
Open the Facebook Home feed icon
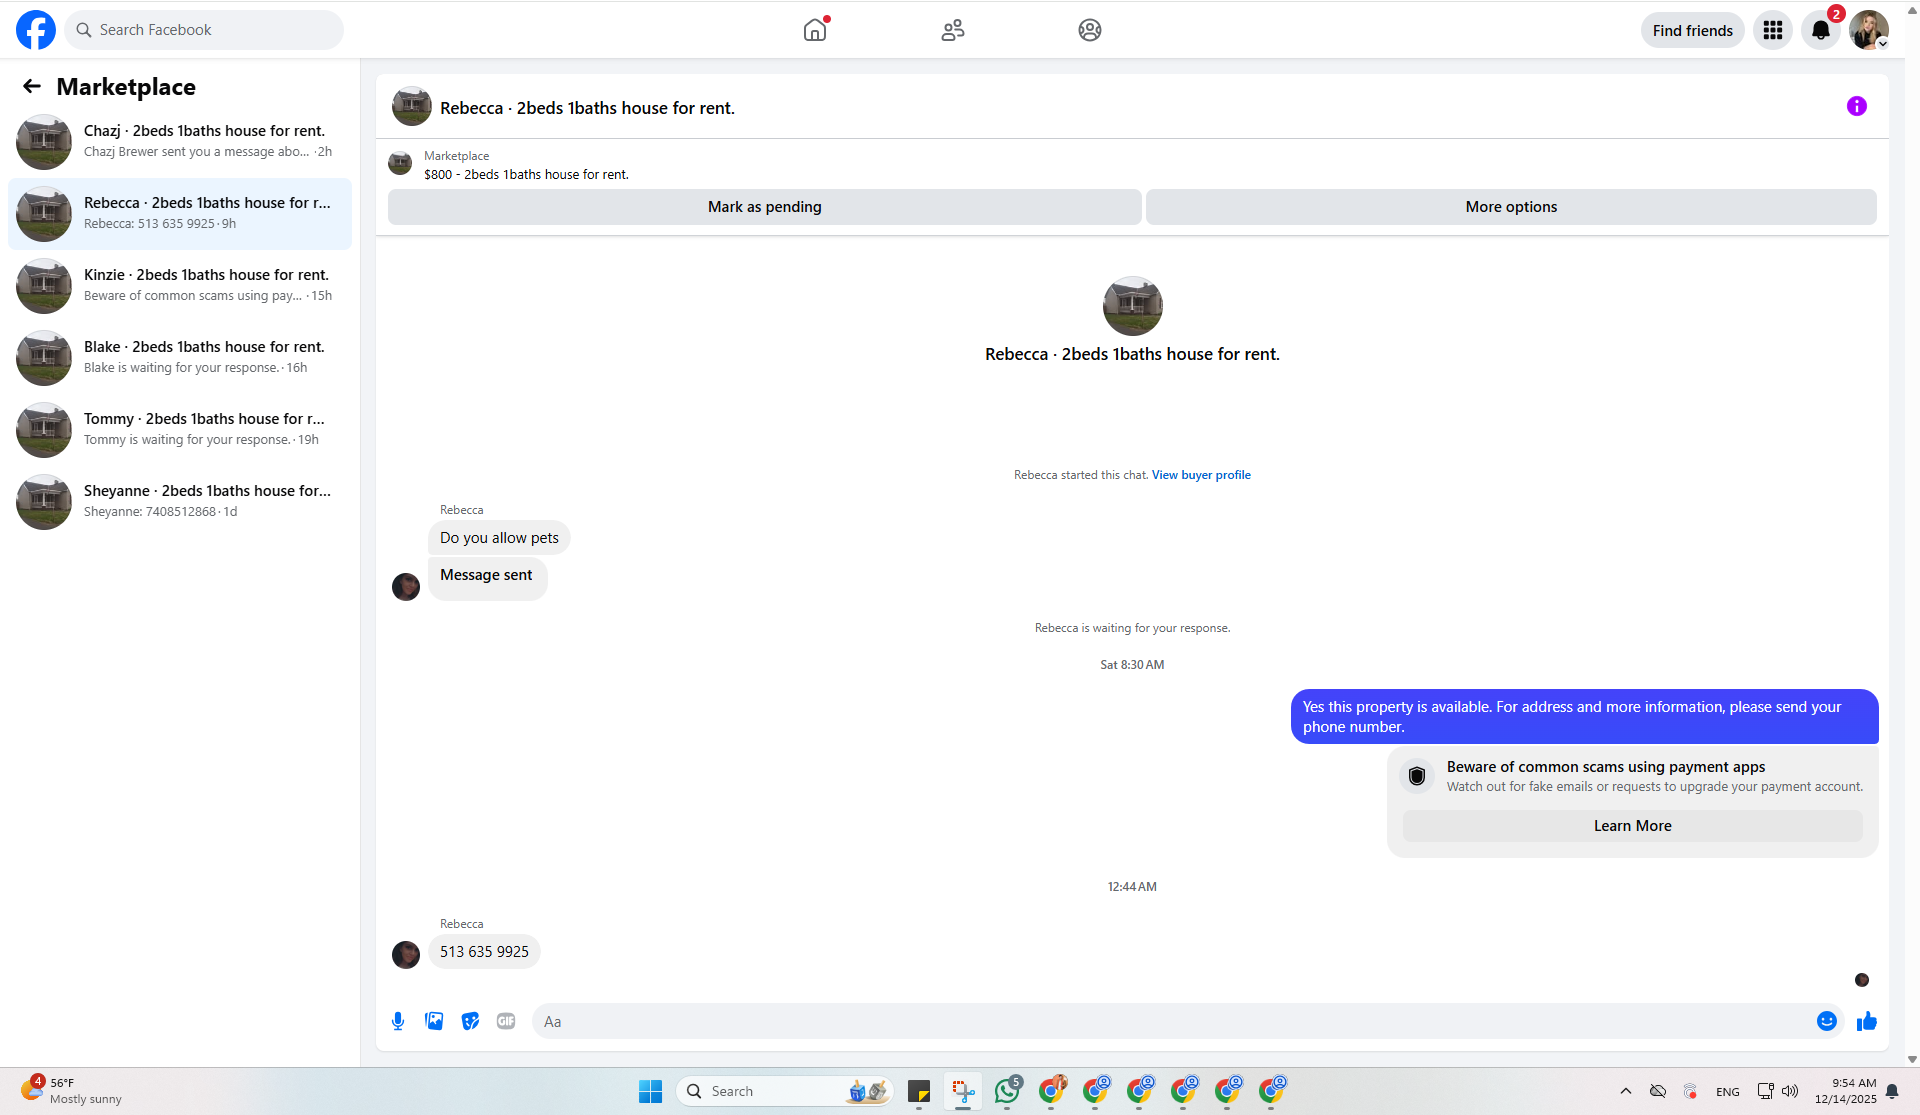815,30
